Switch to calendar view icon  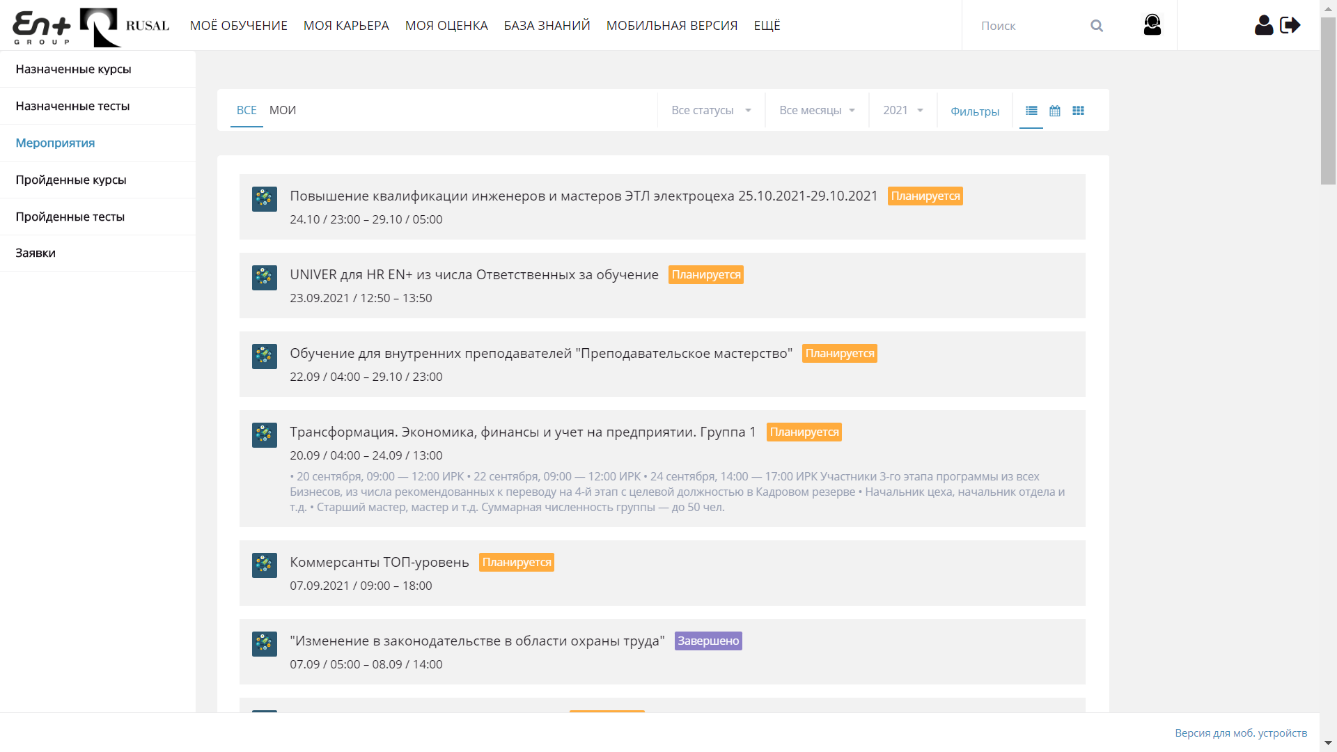(x=1054, y=111)
